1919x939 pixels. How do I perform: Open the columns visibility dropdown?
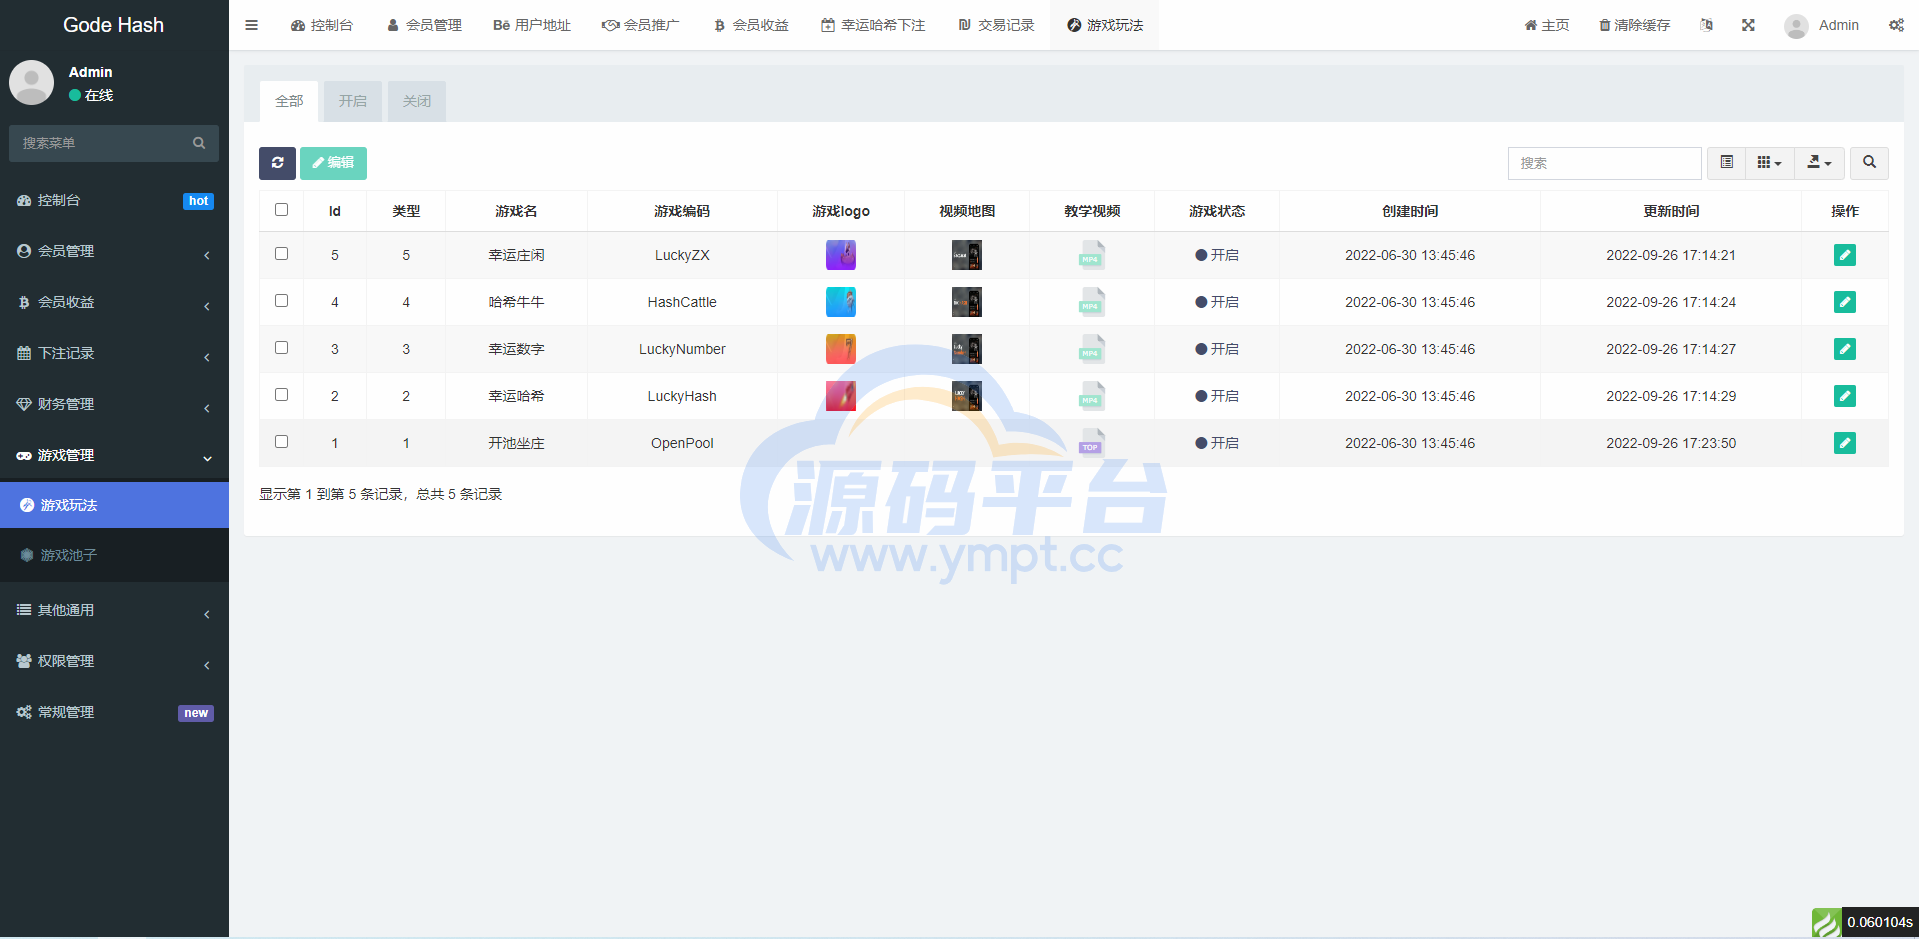1769,163
